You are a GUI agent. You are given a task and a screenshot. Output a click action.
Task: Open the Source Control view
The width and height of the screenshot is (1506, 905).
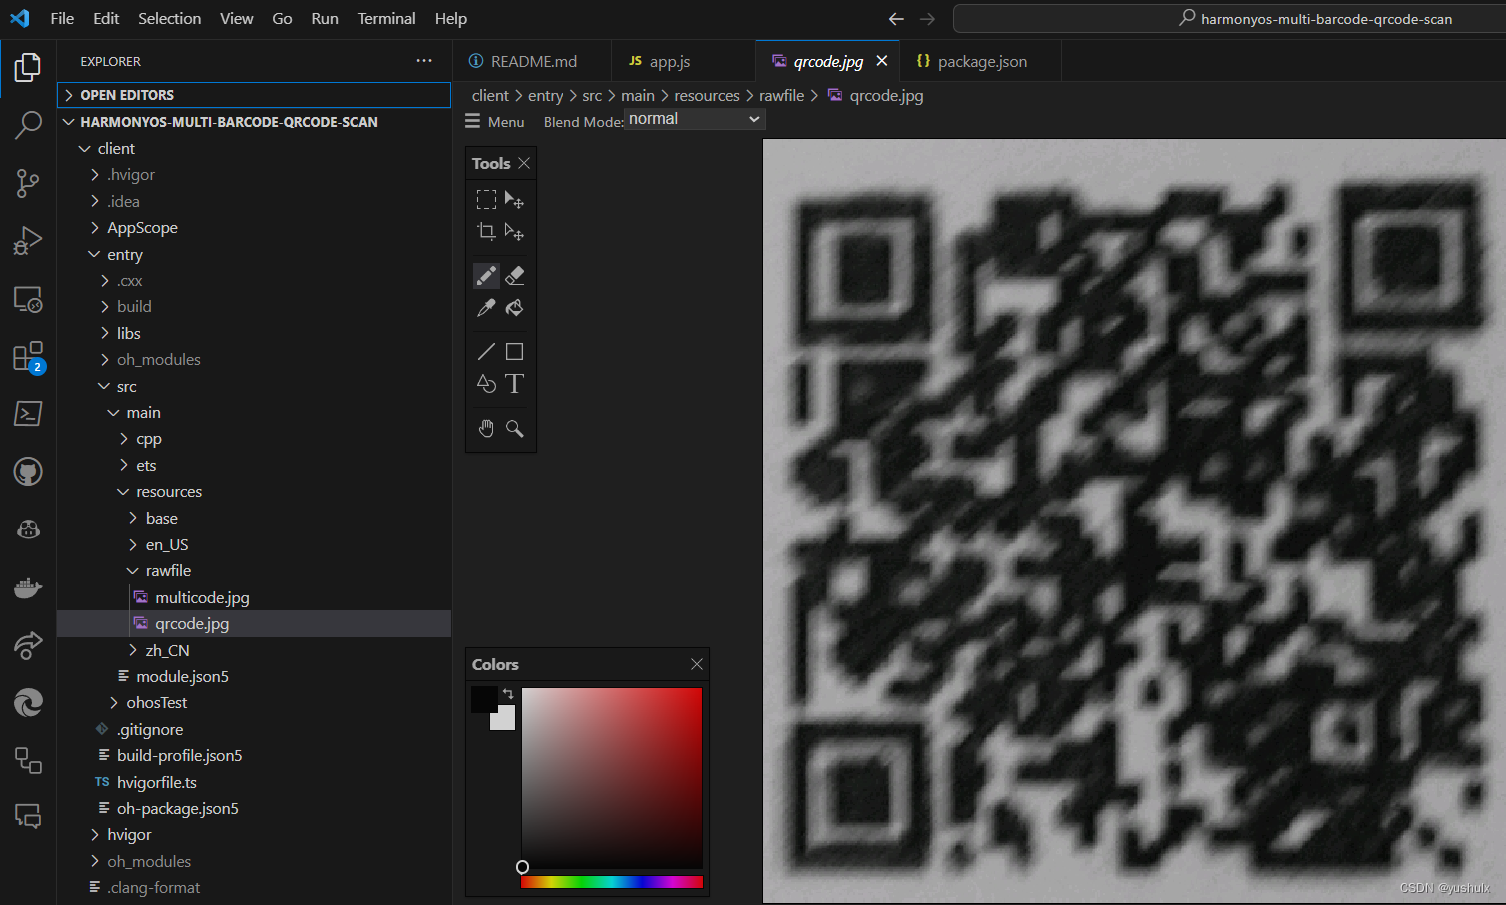[28, 183]
